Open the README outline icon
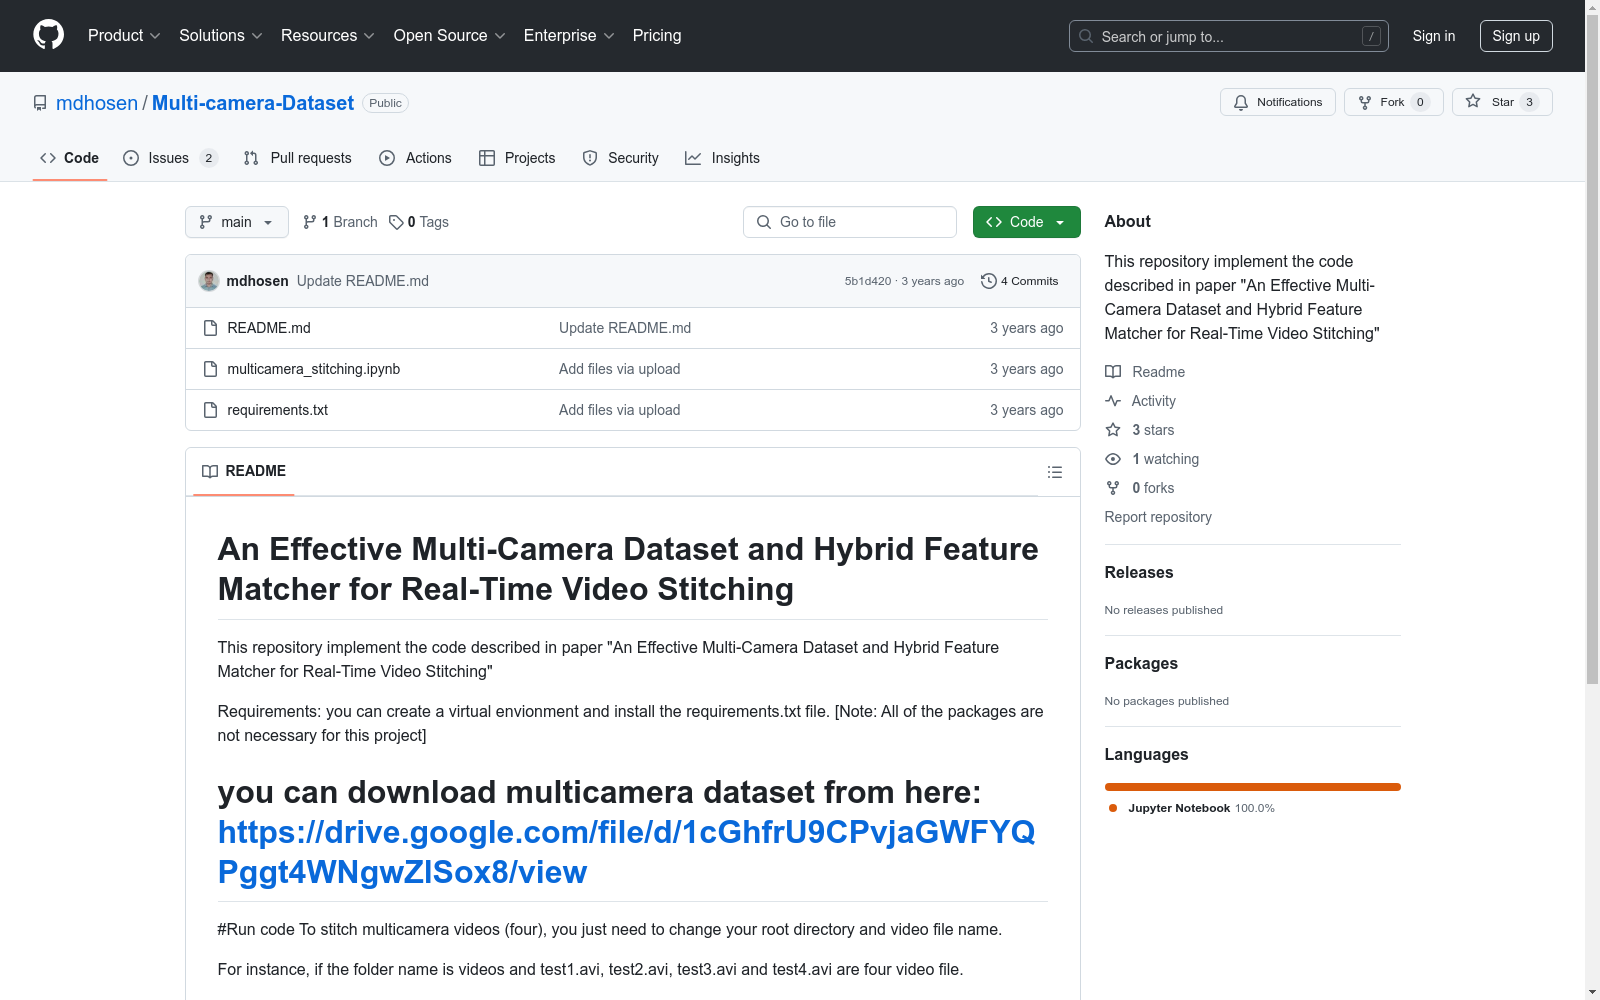Screen dimensions: 1600x1000 click(1054, 472)
